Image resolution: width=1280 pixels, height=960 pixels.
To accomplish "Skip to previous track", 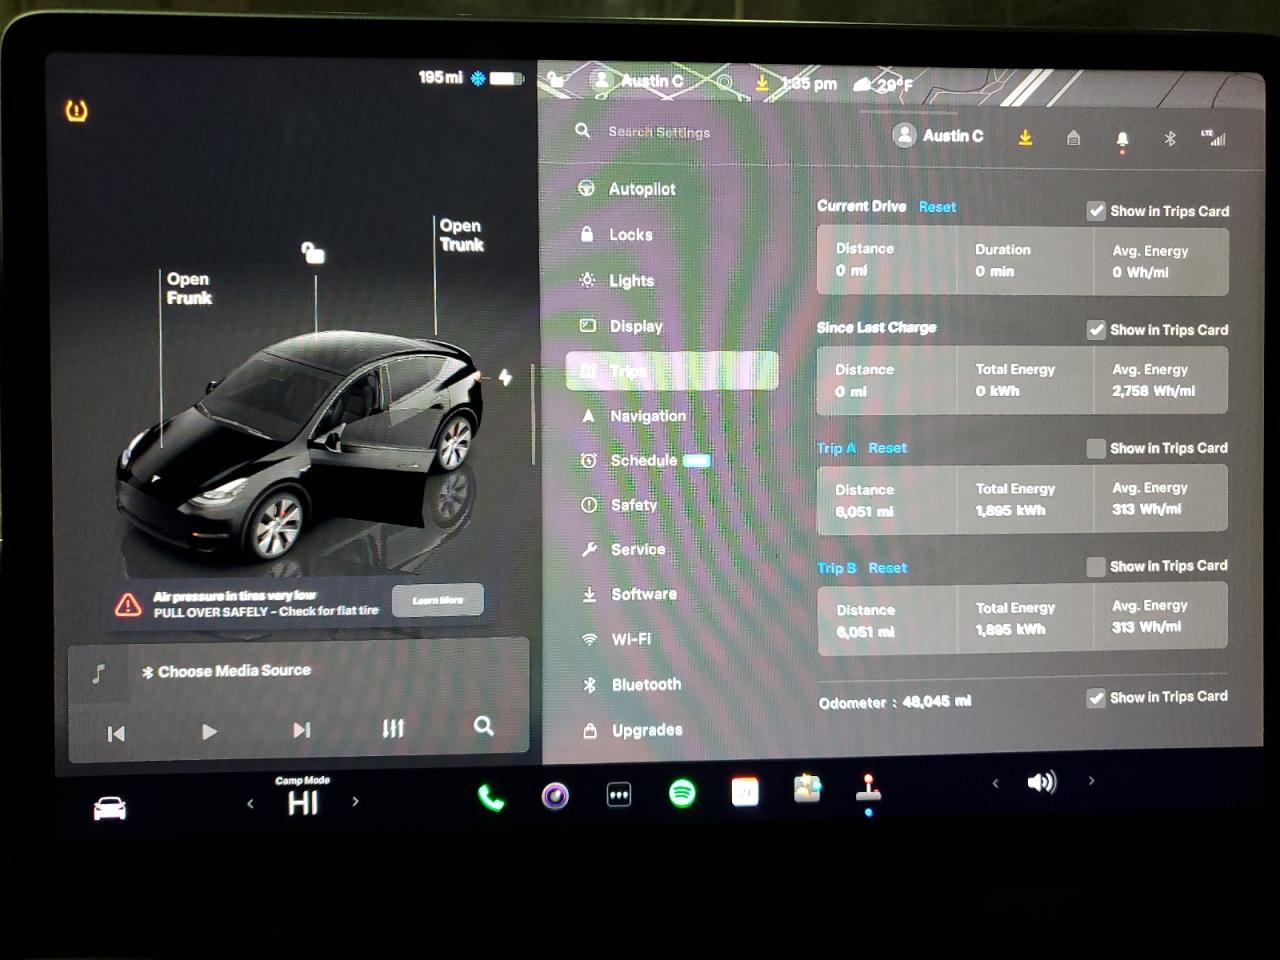I will (x=116, y=734).
